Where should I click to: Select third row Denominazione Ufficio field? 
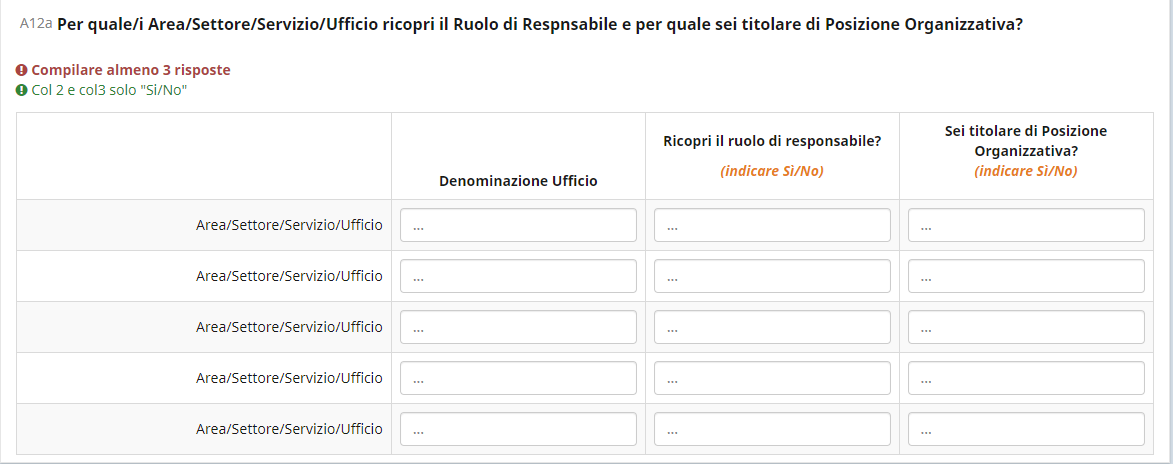pos(518,327)
